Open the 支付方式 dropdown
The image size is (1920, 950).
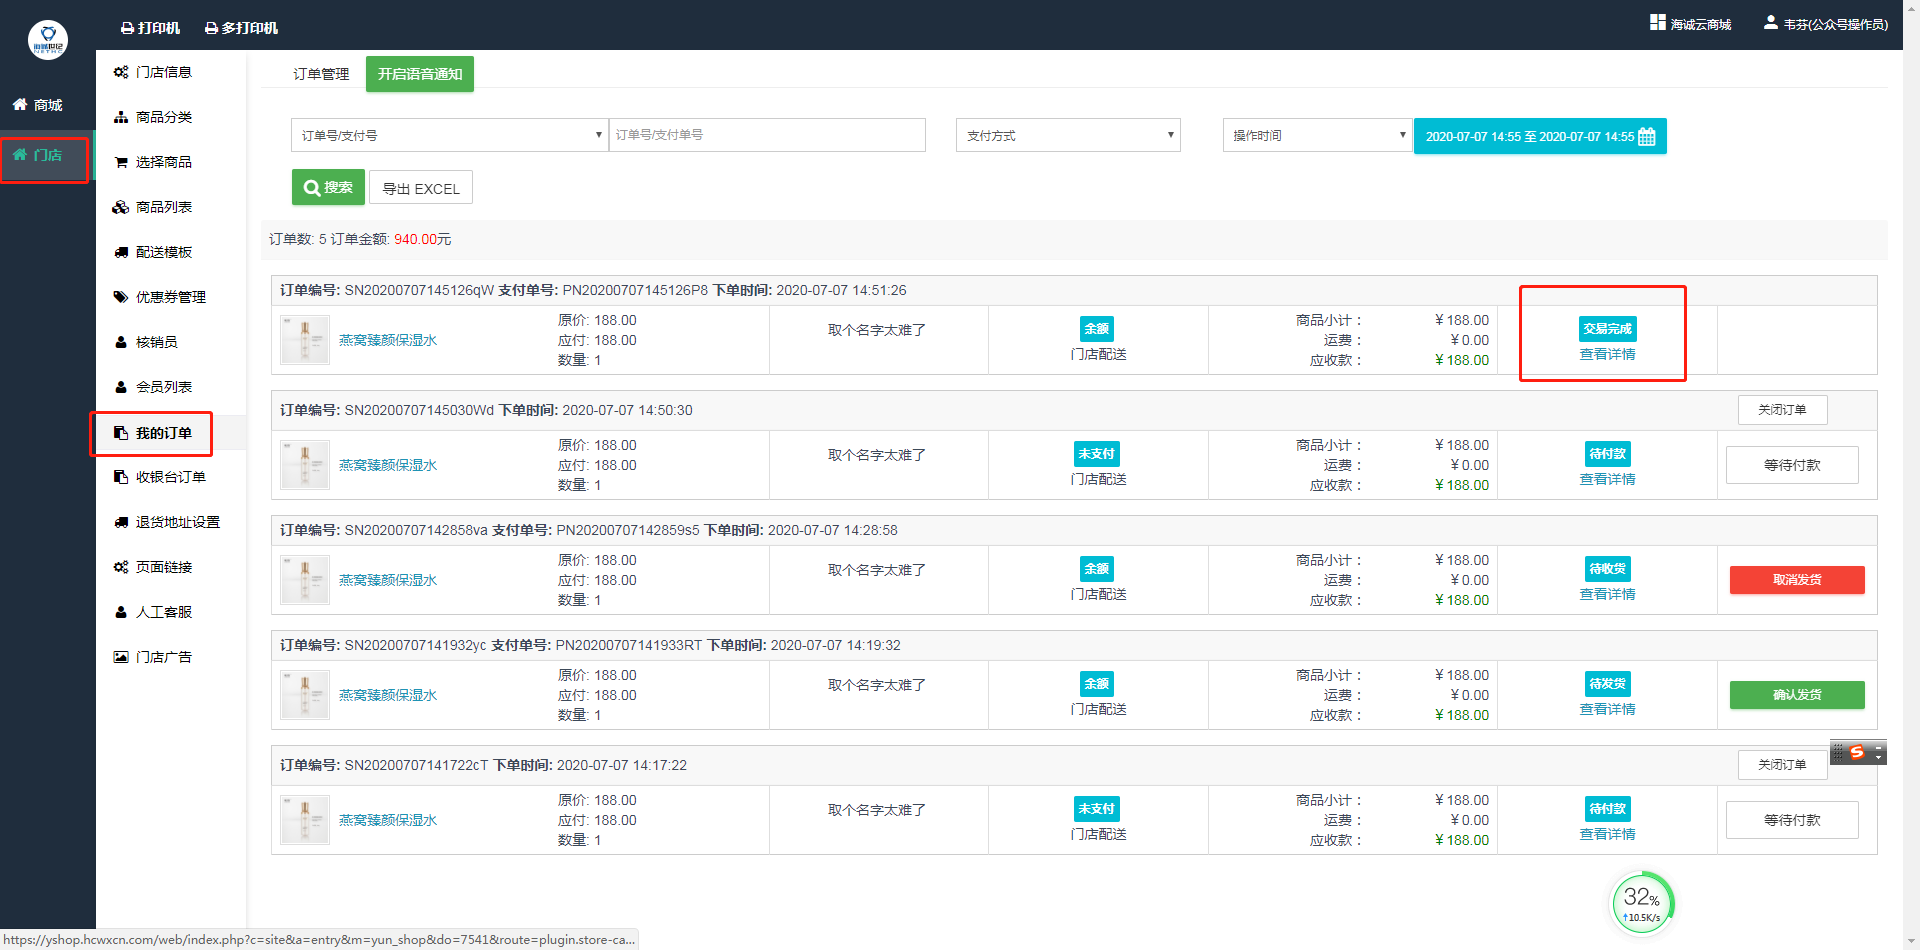[x=1068, y=135]
